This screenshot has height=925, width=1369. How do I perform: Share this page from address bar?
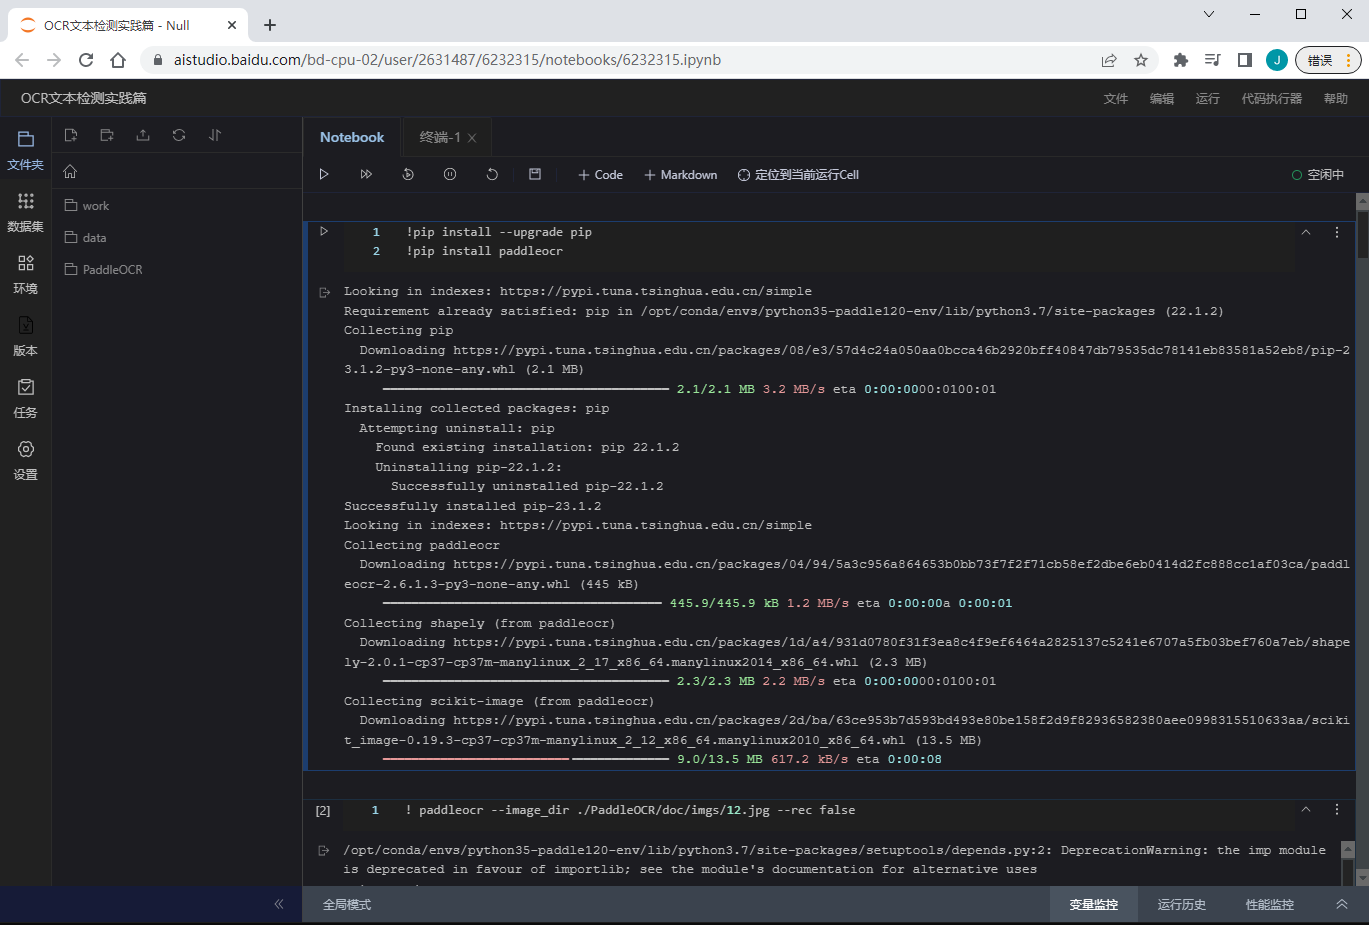pyautogui.click(x=1109, y=60)
